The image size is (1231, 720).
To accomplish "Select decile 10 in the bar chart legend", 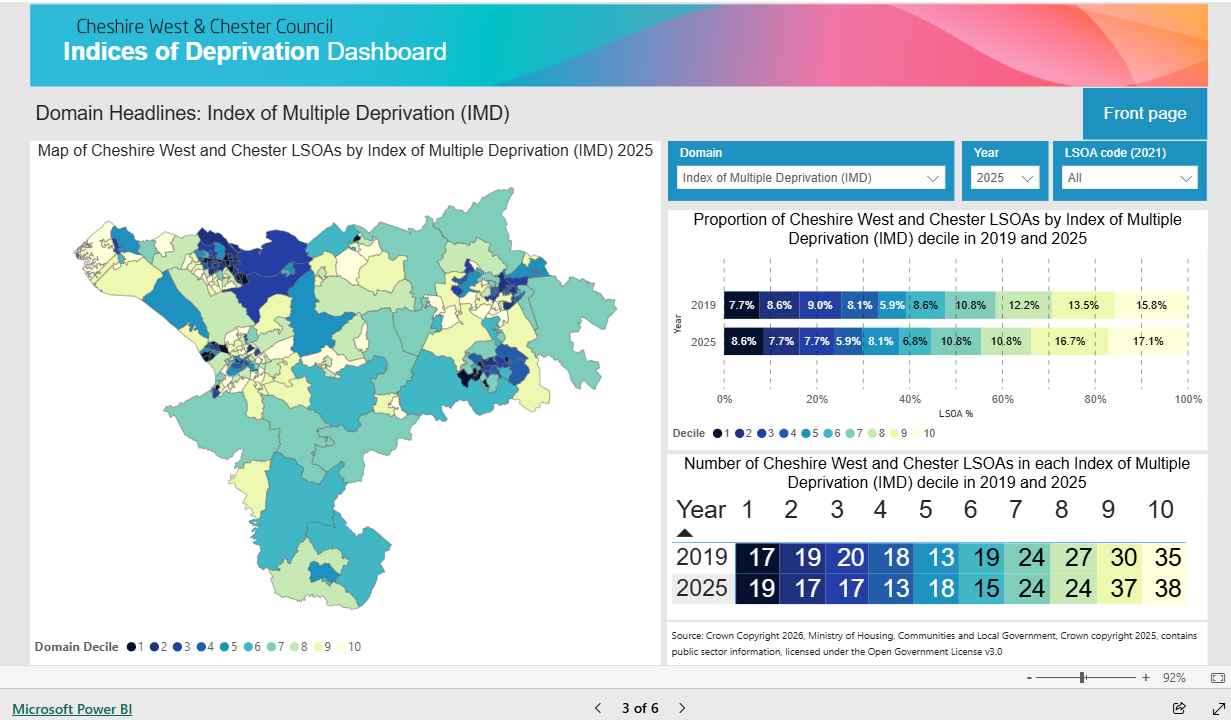I will (x=925, y=433).
